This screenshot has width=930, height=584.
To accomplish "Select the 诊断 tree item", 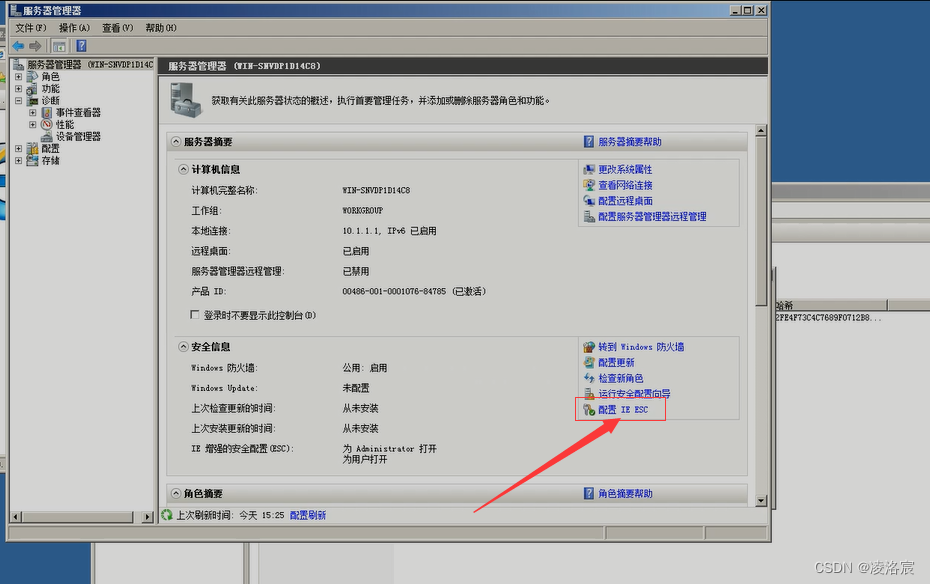I will tap(50, 101).
